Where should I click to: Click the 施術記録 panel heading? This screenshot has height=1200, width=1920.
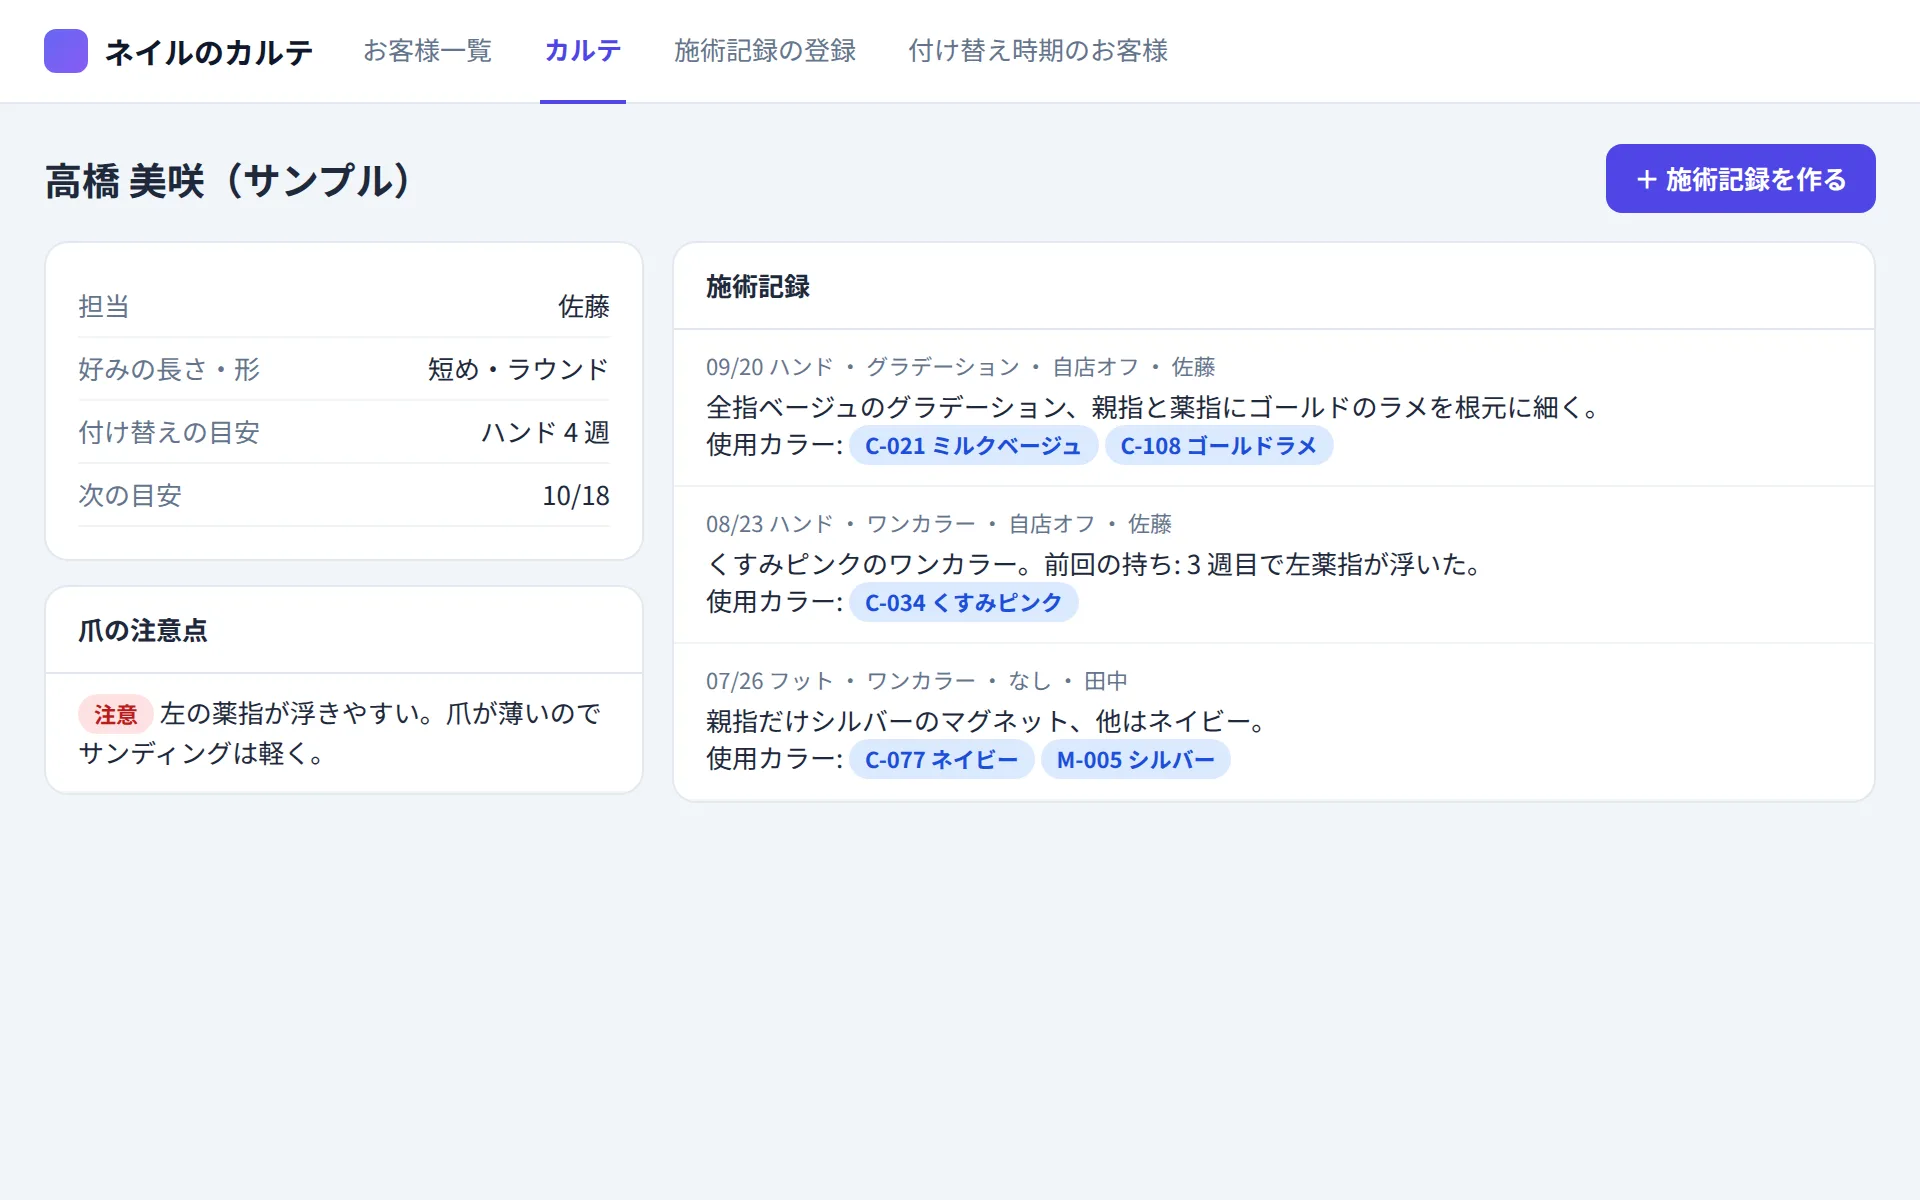tap(758, 287)
